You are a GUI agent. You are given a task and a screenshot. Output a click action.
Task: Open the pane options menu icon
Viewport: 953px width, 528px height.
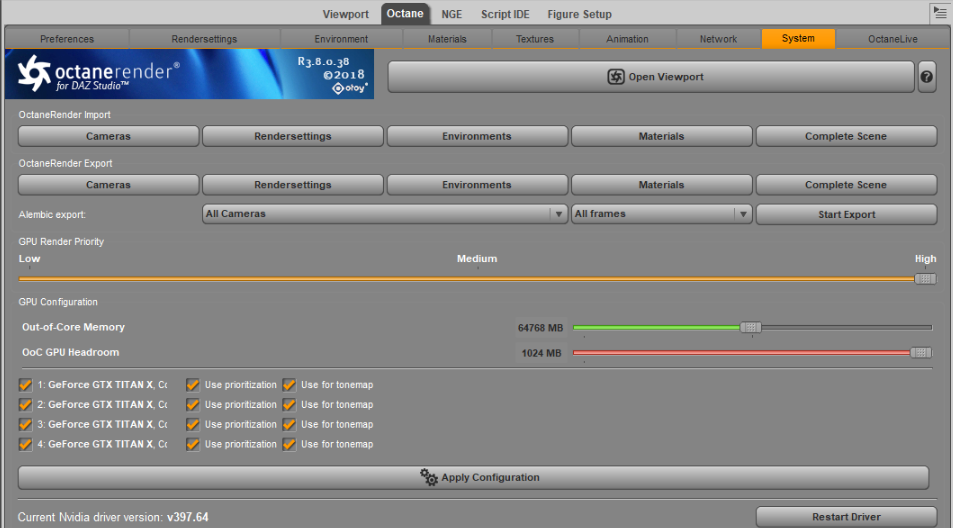coord(940,13)
